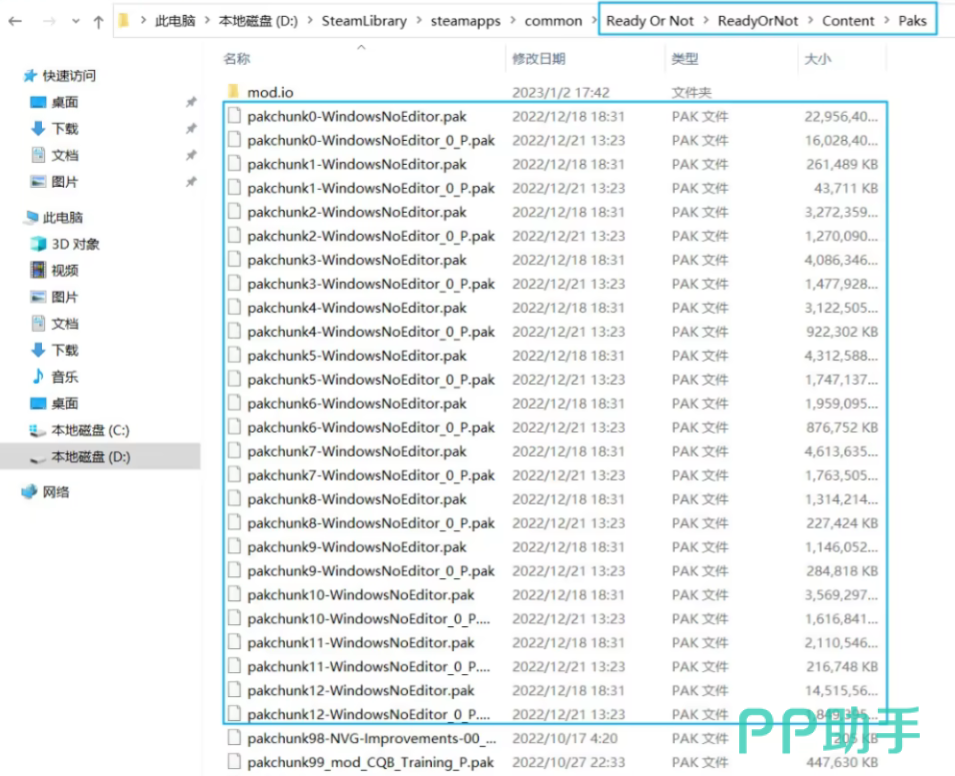Click the SteamLibrary breadcrumb
This screenshot has width=955, height=776.
tap(364, 21)
